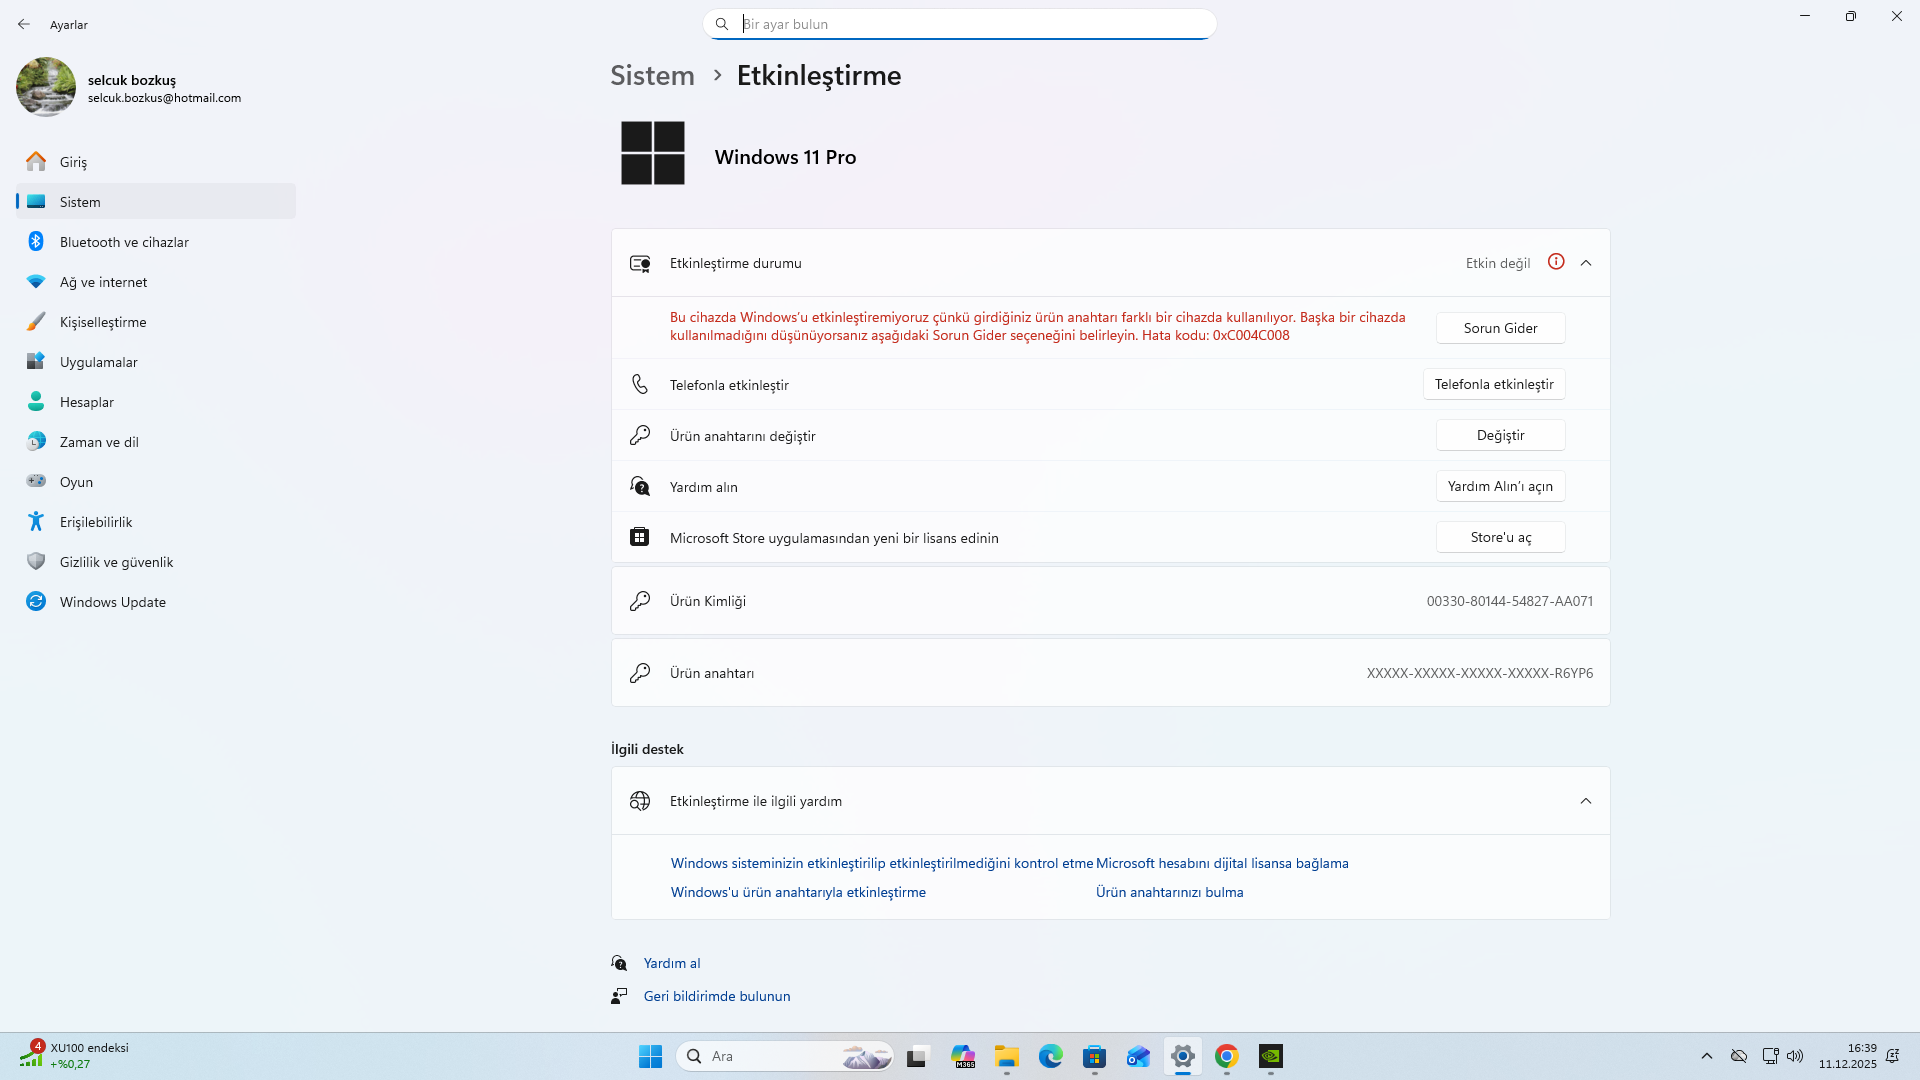
Task: Click the Etkin değil status text
Action: coord(1498,263)
